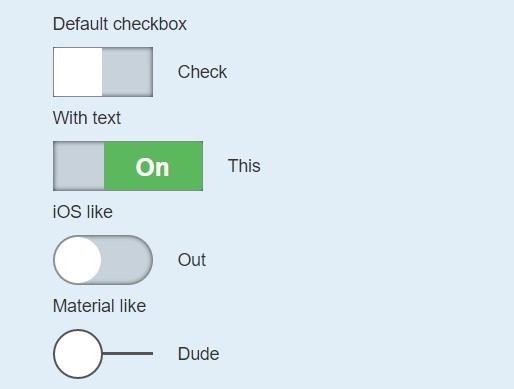Toggle the Default checkbox switch labeled Check

coord(103,72)
